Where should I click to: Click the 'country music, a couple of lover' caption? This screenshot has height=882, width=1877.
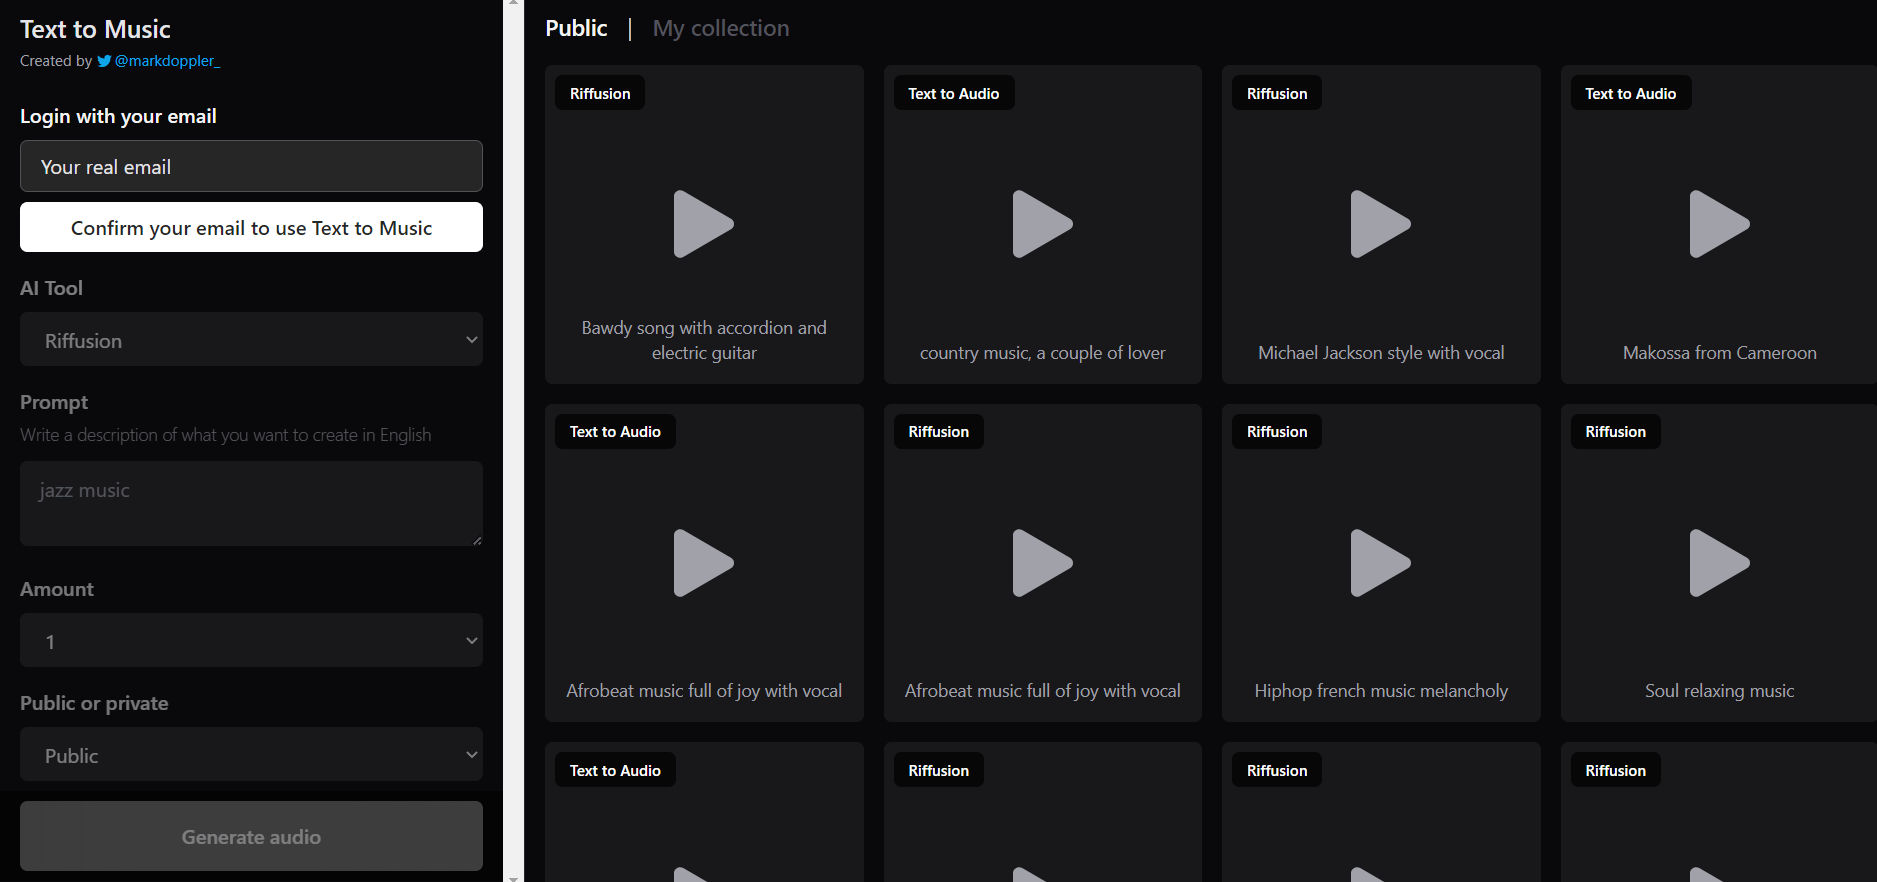pos(1042,352)
